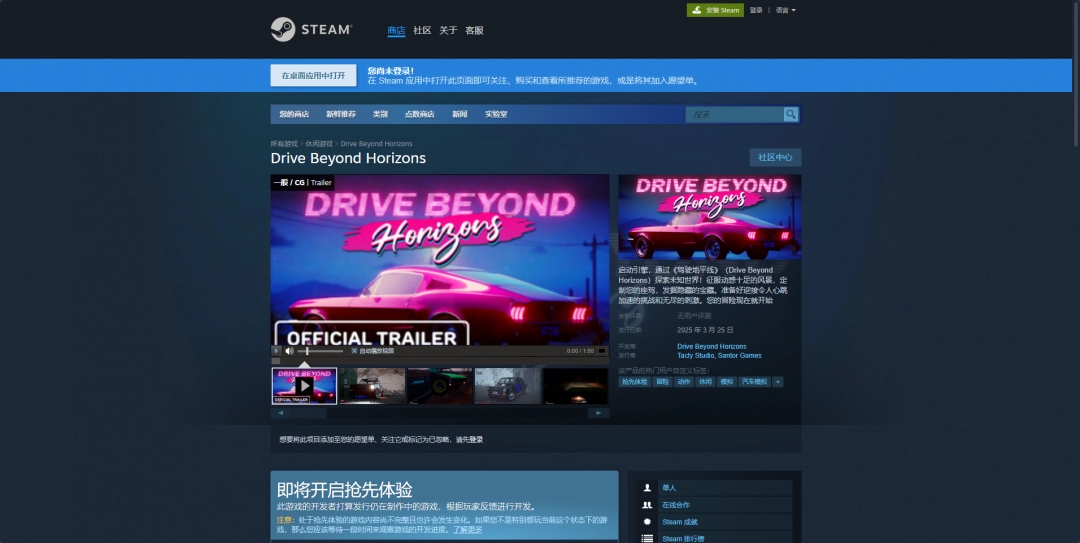Click the 在桌面应用中打开 button

point(313,76)
